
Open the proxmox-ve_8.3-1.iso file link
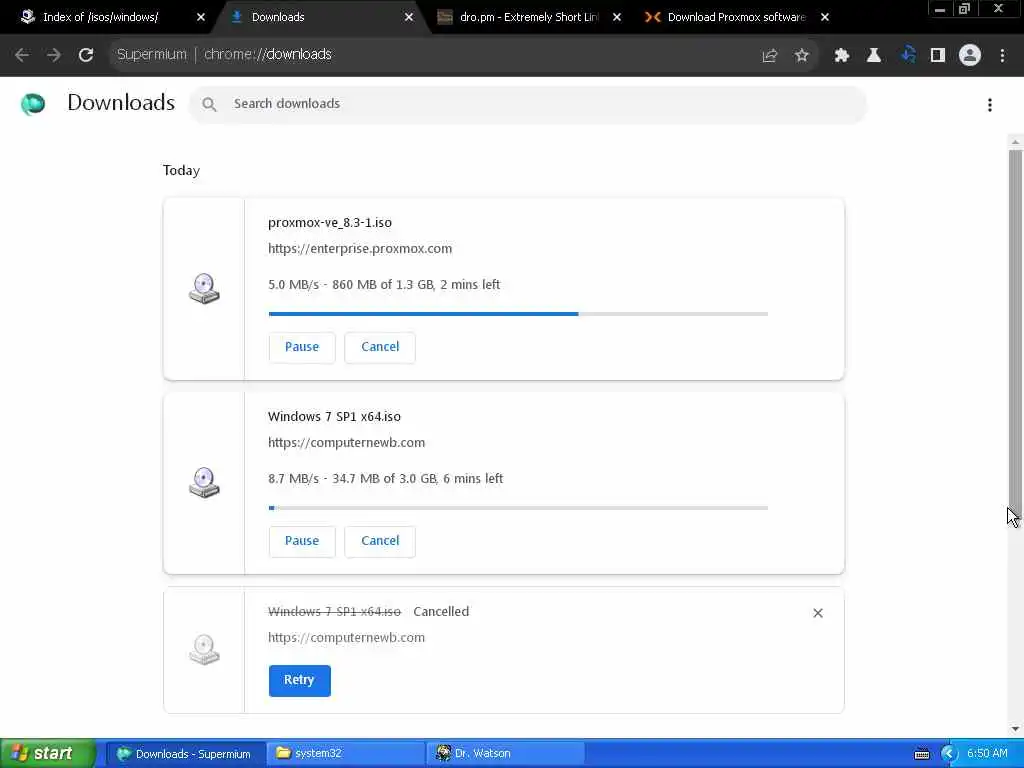pos(330,223)
